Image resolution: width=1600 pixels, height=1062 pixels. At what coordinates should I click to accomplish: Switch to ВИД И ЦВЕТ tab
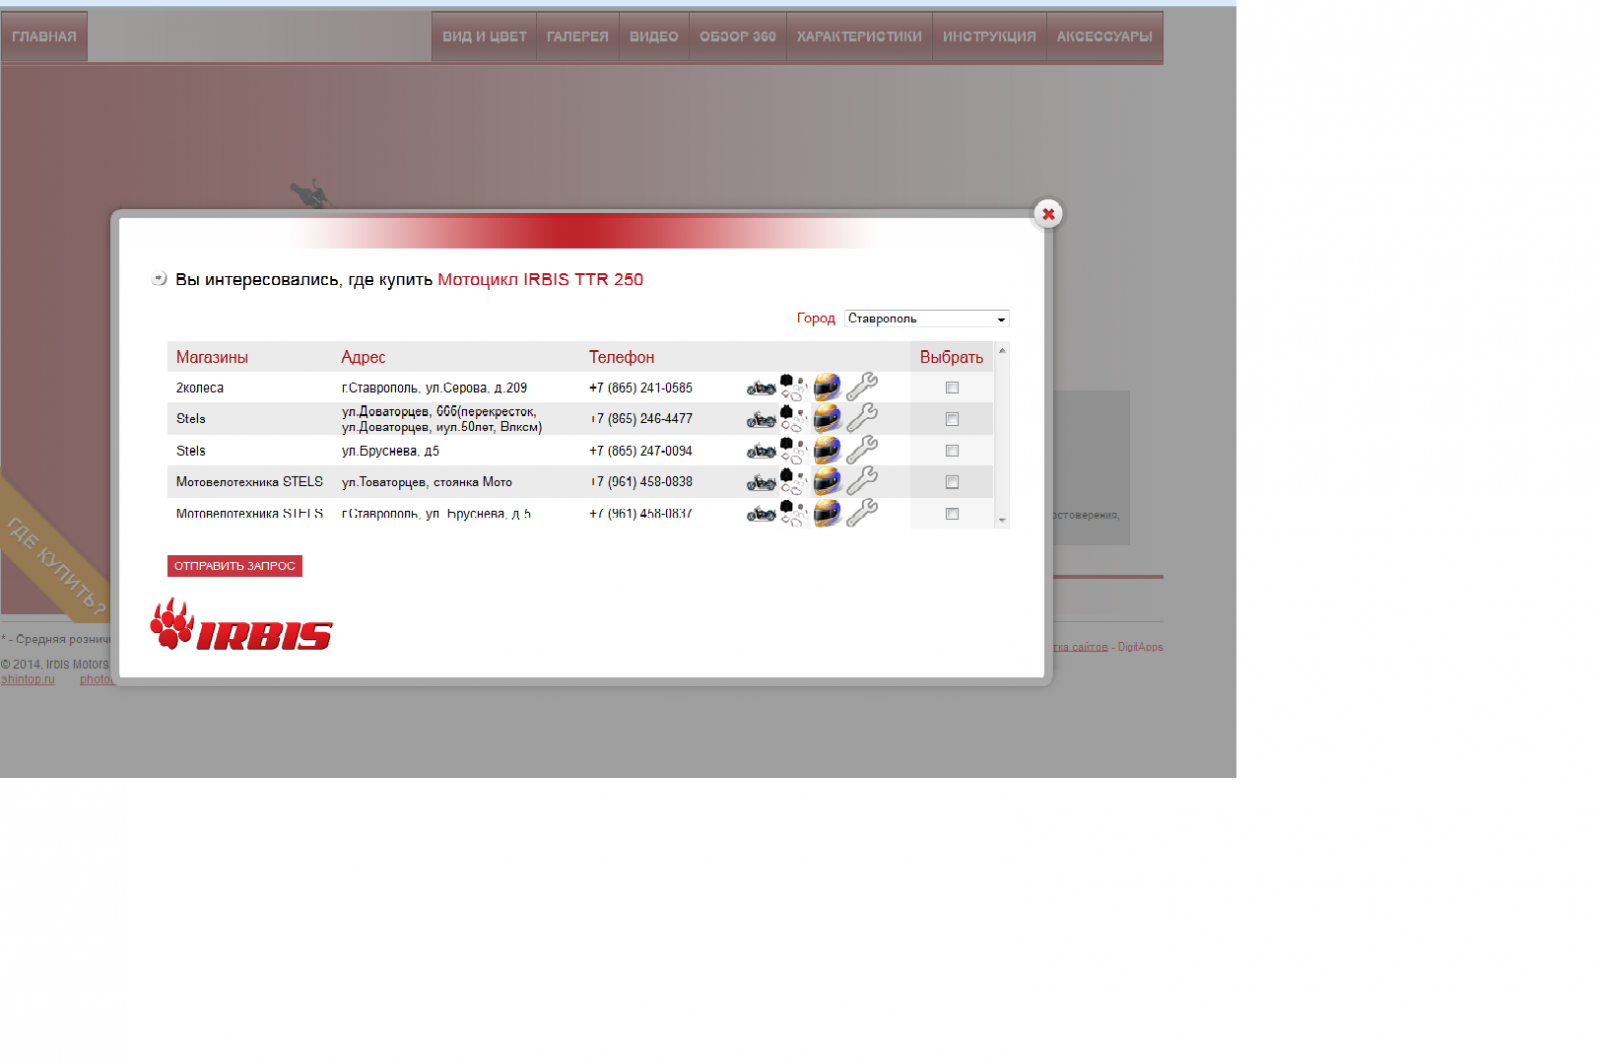pyautogui.click(x=484, y=37)
